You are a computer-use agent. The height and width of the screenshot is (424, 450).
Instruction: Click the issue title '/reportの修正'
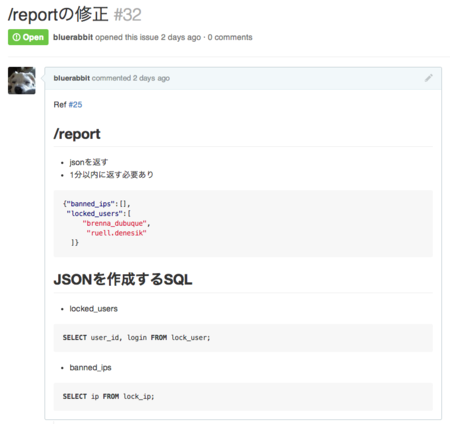tap(58, 15)
